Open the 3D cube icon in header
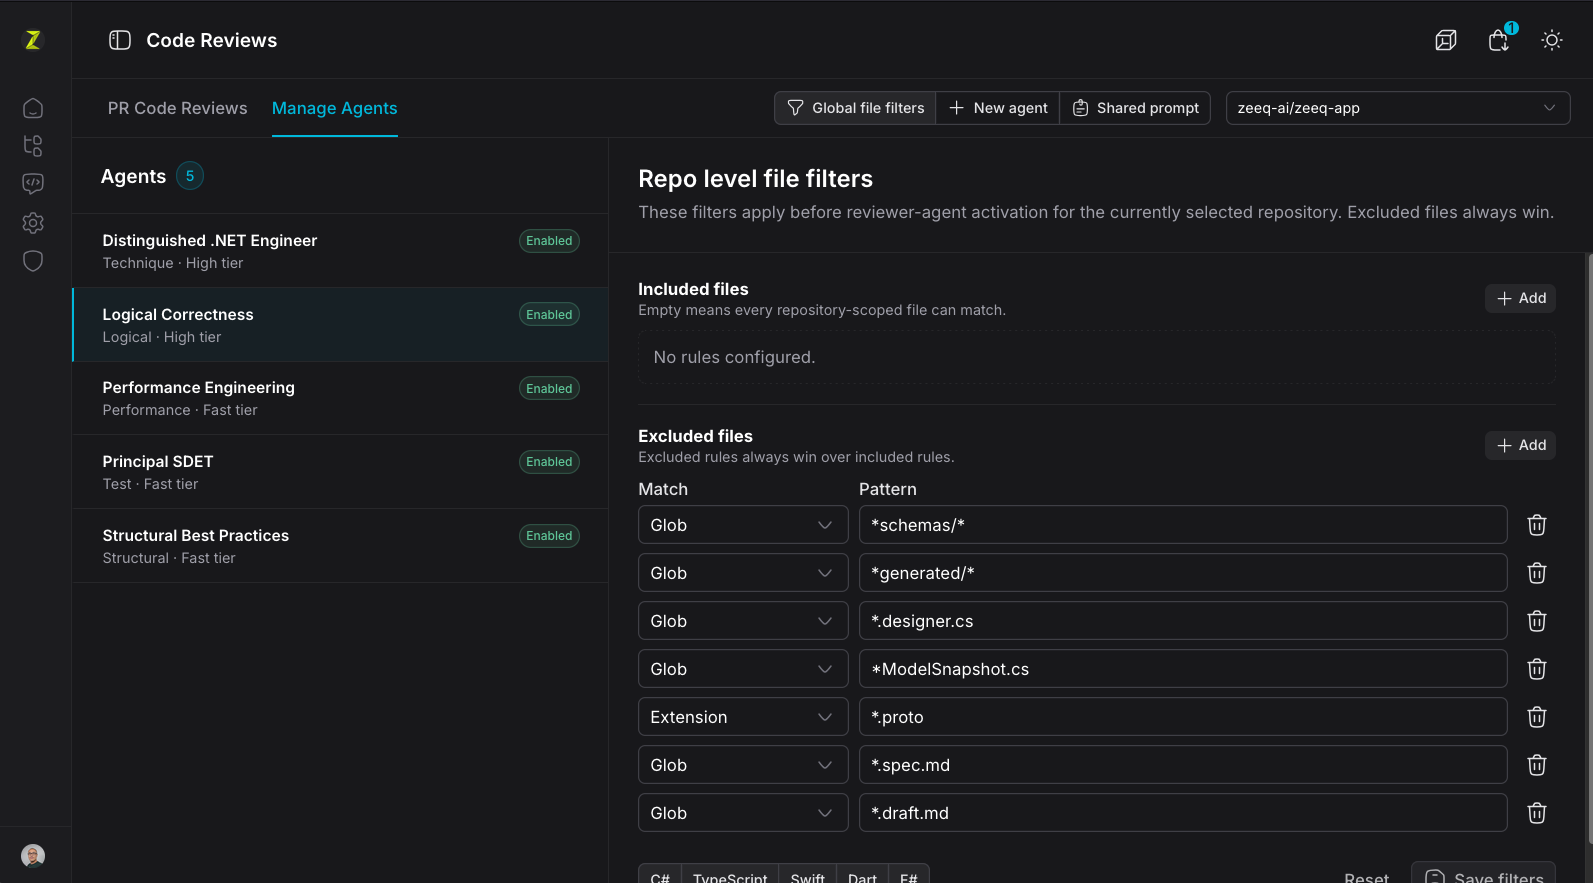 (x=1446, y=40)
